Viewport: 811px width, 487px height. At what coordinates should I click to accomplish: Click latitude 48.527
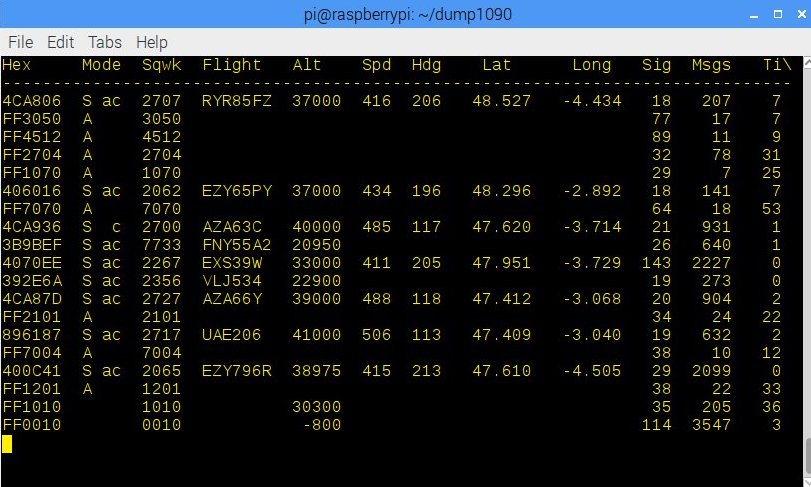coord(502,101)
